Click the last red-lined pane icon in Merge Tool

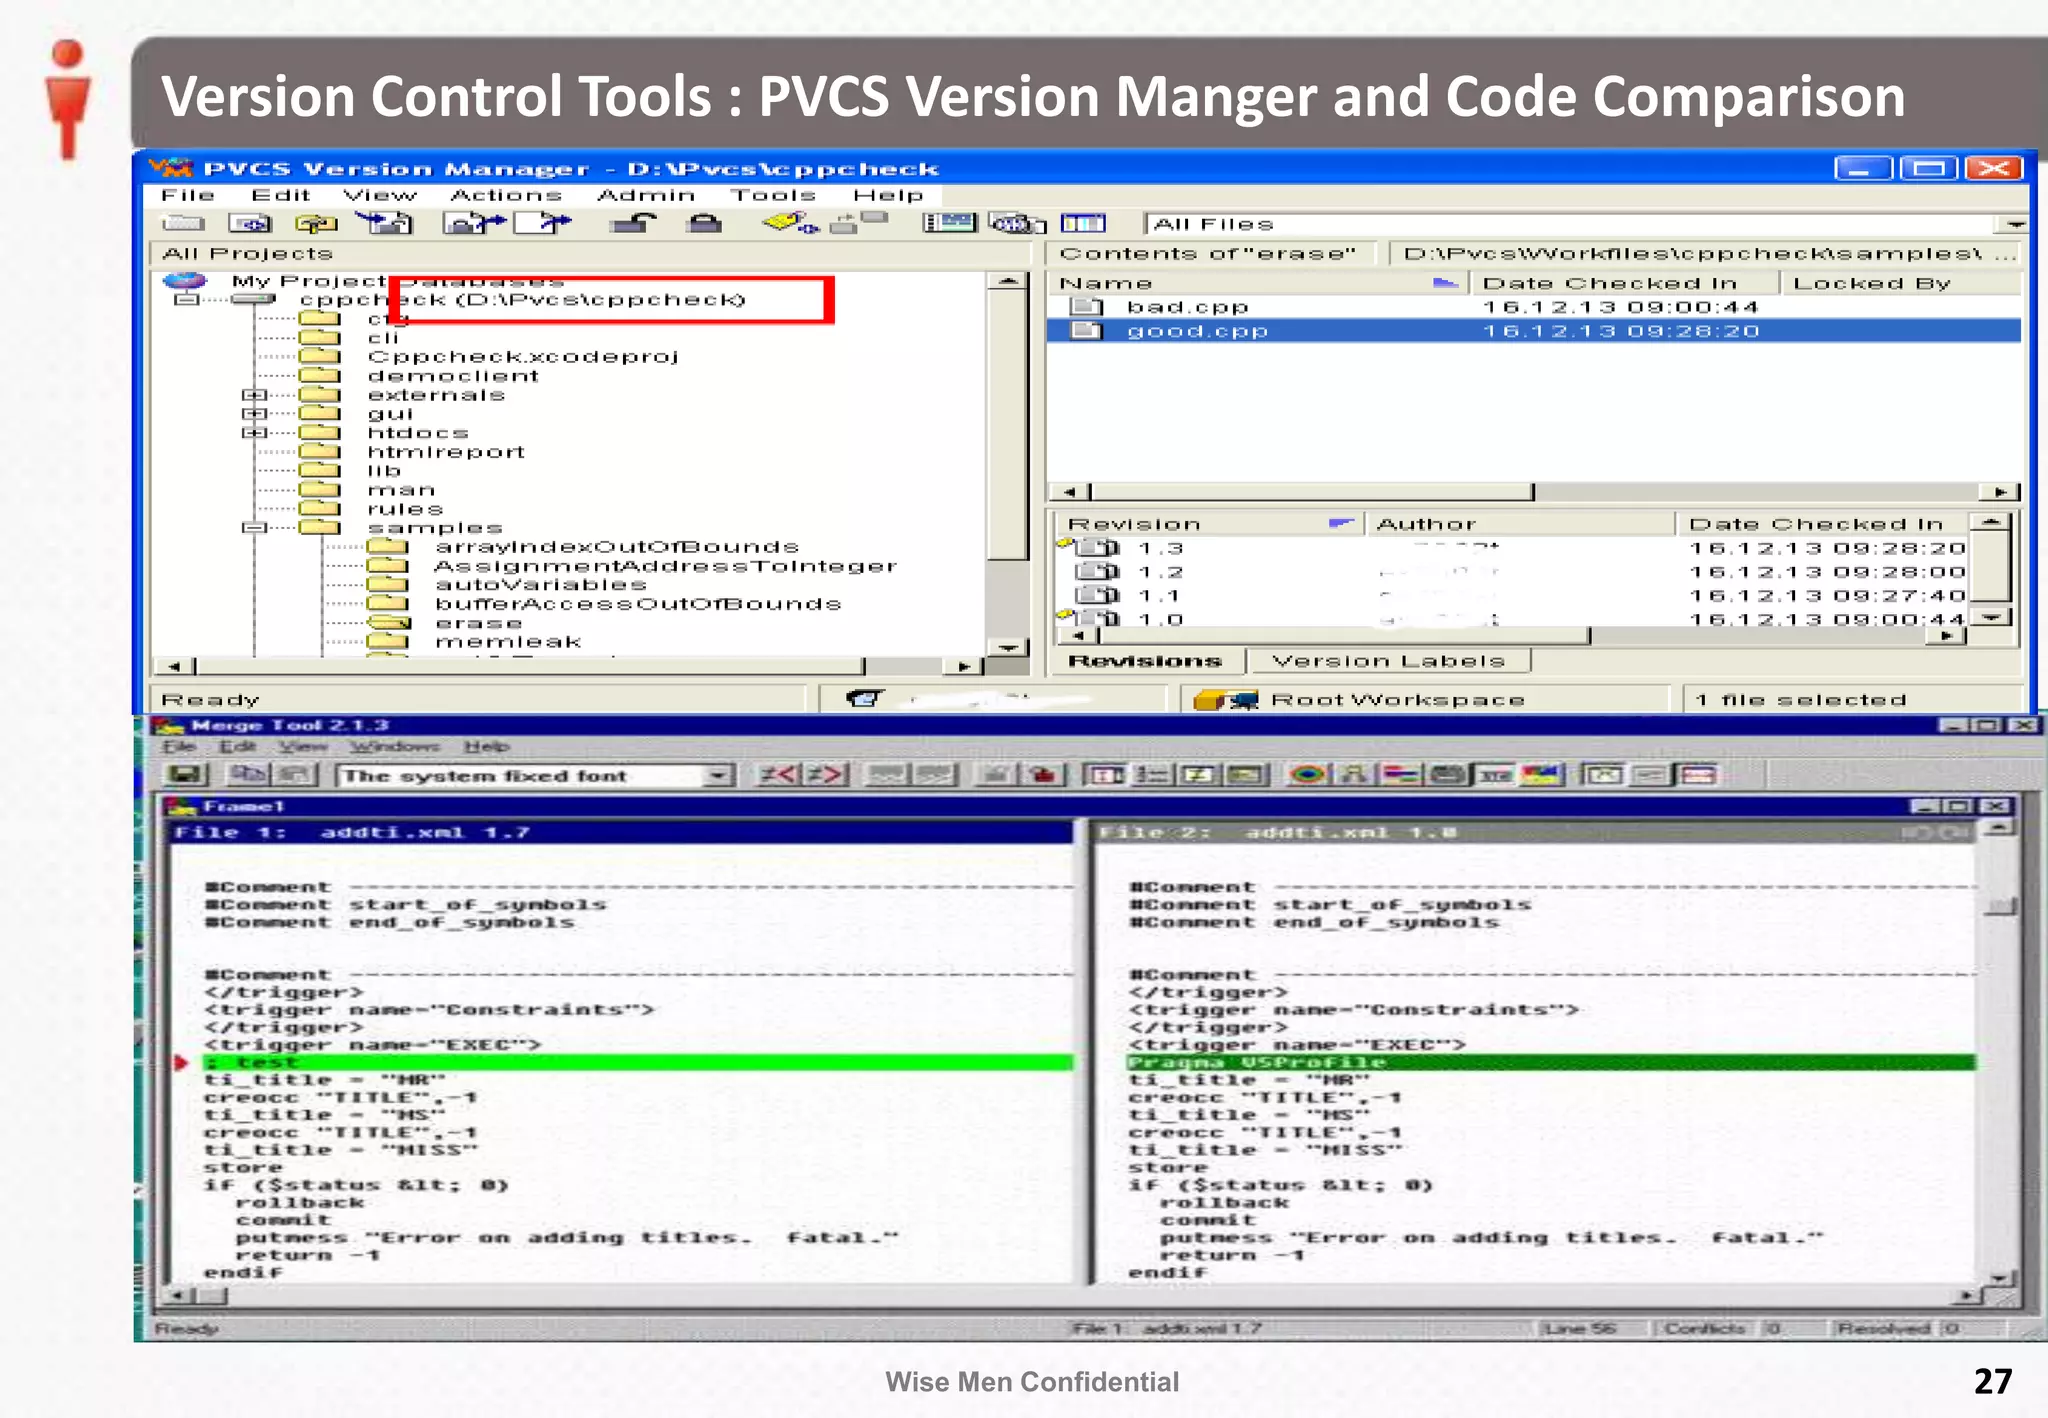(x=1699, y=775)
